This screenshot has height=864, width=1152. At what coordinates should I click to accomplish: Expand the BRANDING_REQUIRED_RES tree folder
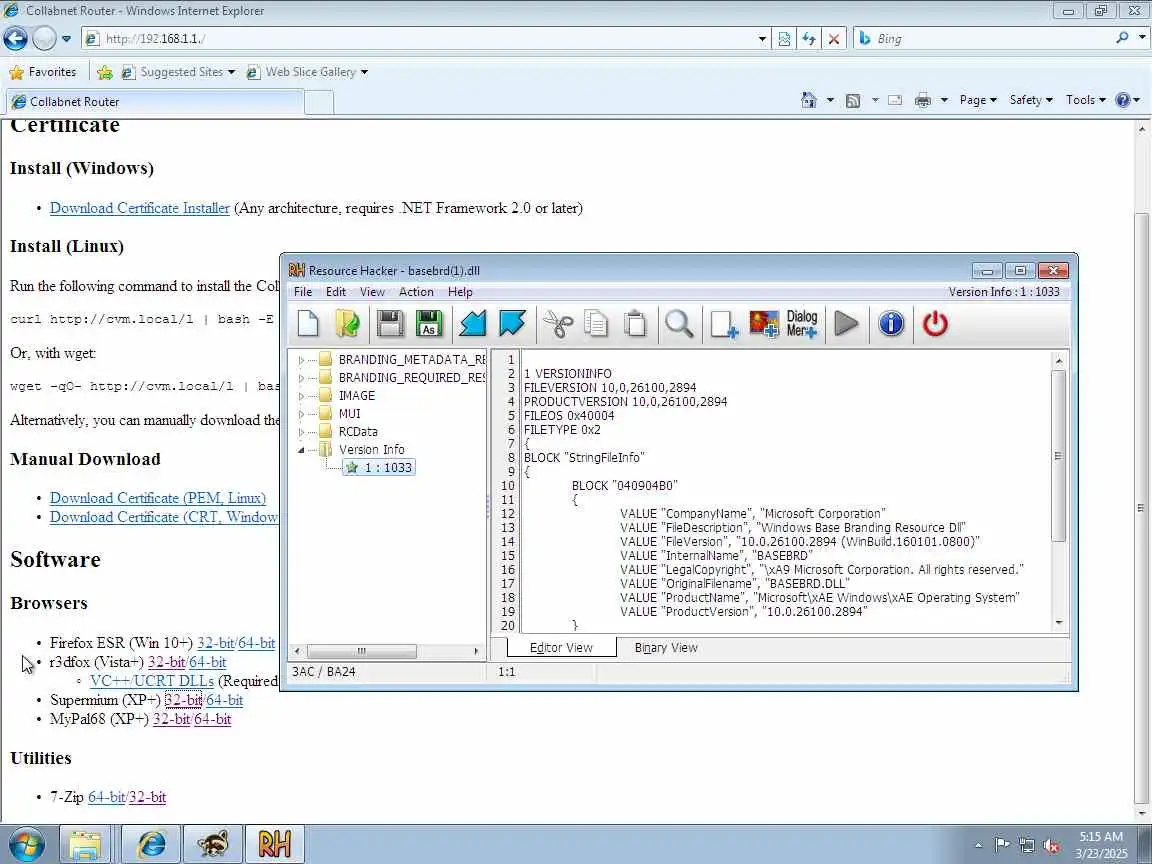(300, 378)
